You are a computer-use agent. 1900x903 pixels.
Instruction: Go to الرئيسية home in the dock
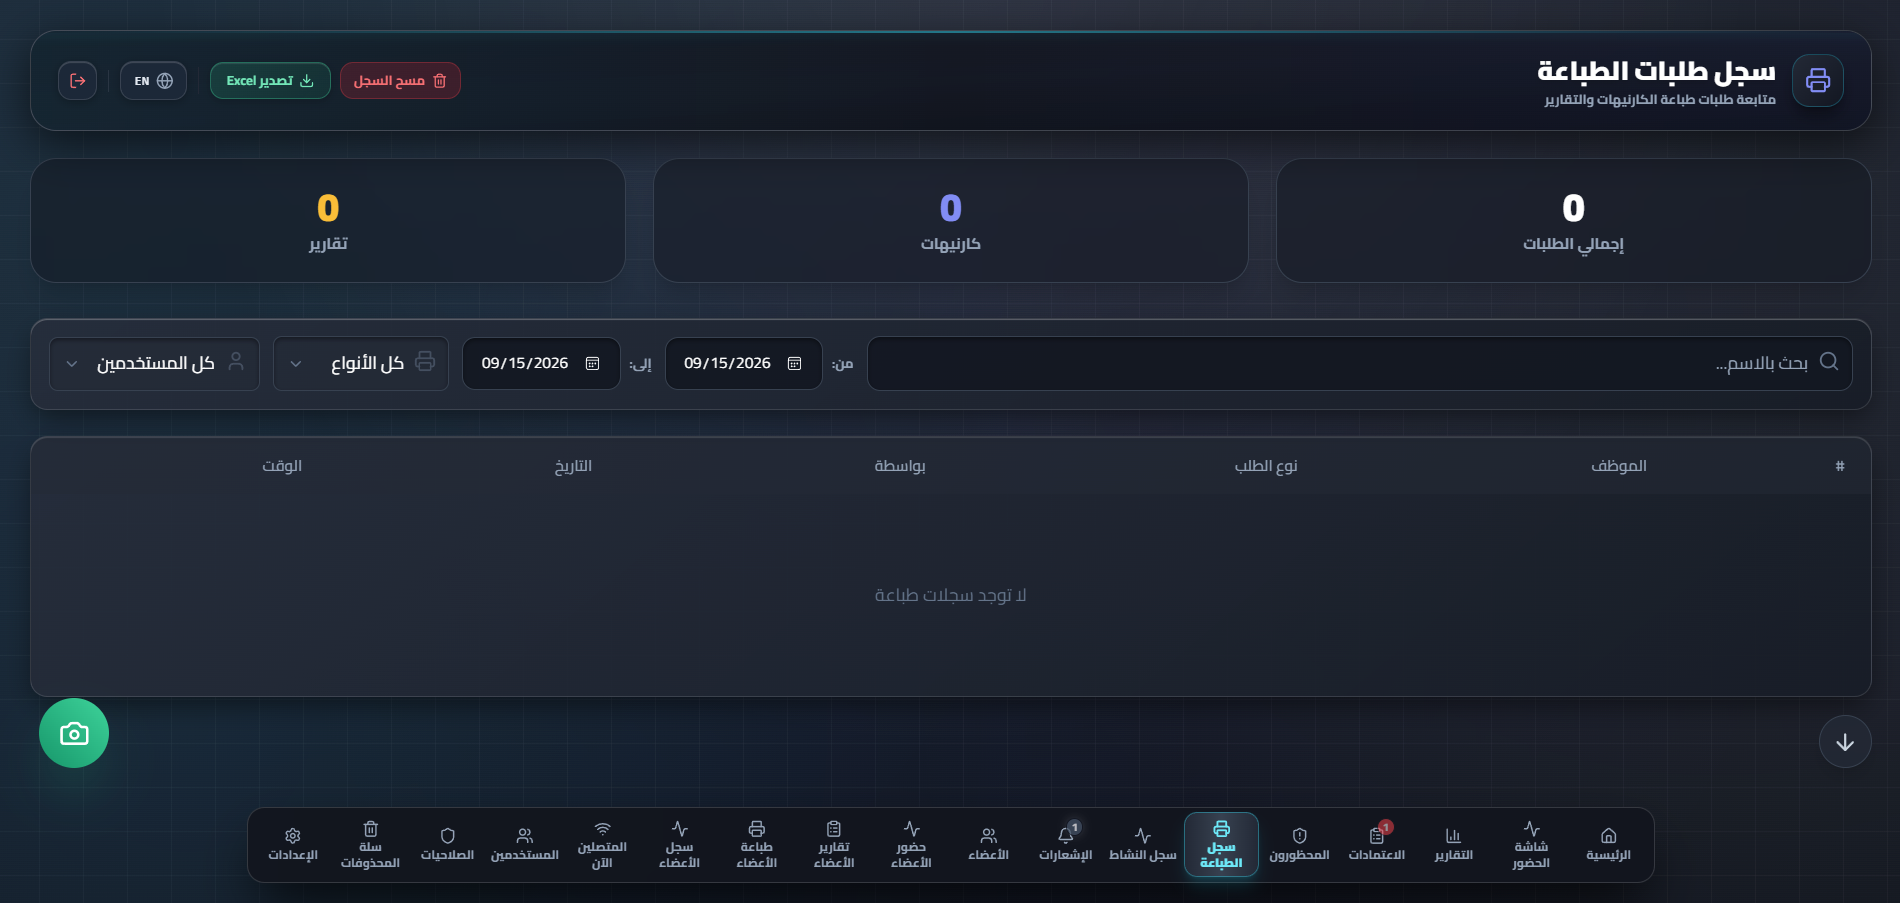coord(1608,844)
